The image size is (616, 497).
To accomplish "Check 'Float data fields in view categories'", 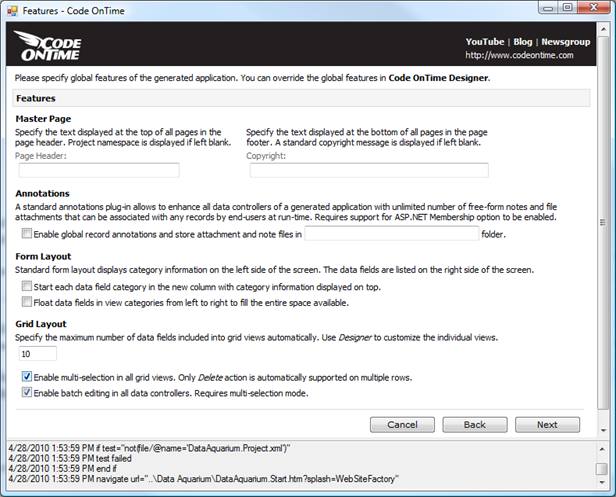I will click(27, 302).
